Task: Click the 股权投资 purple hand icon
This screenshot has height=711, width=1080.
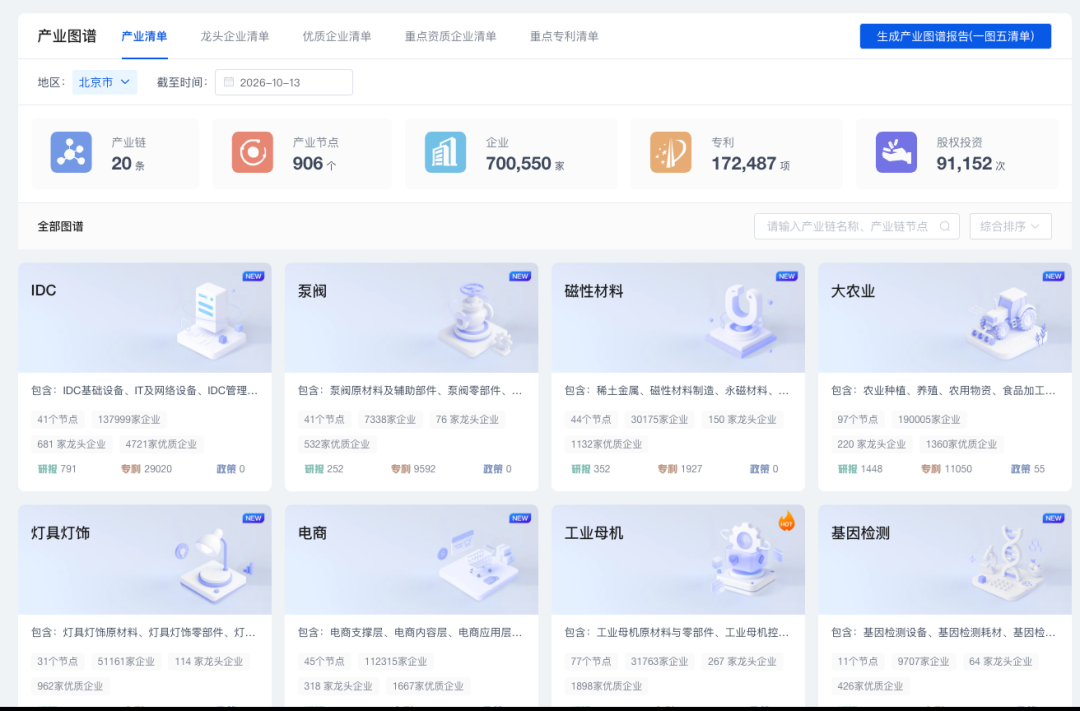Action: 895,152
